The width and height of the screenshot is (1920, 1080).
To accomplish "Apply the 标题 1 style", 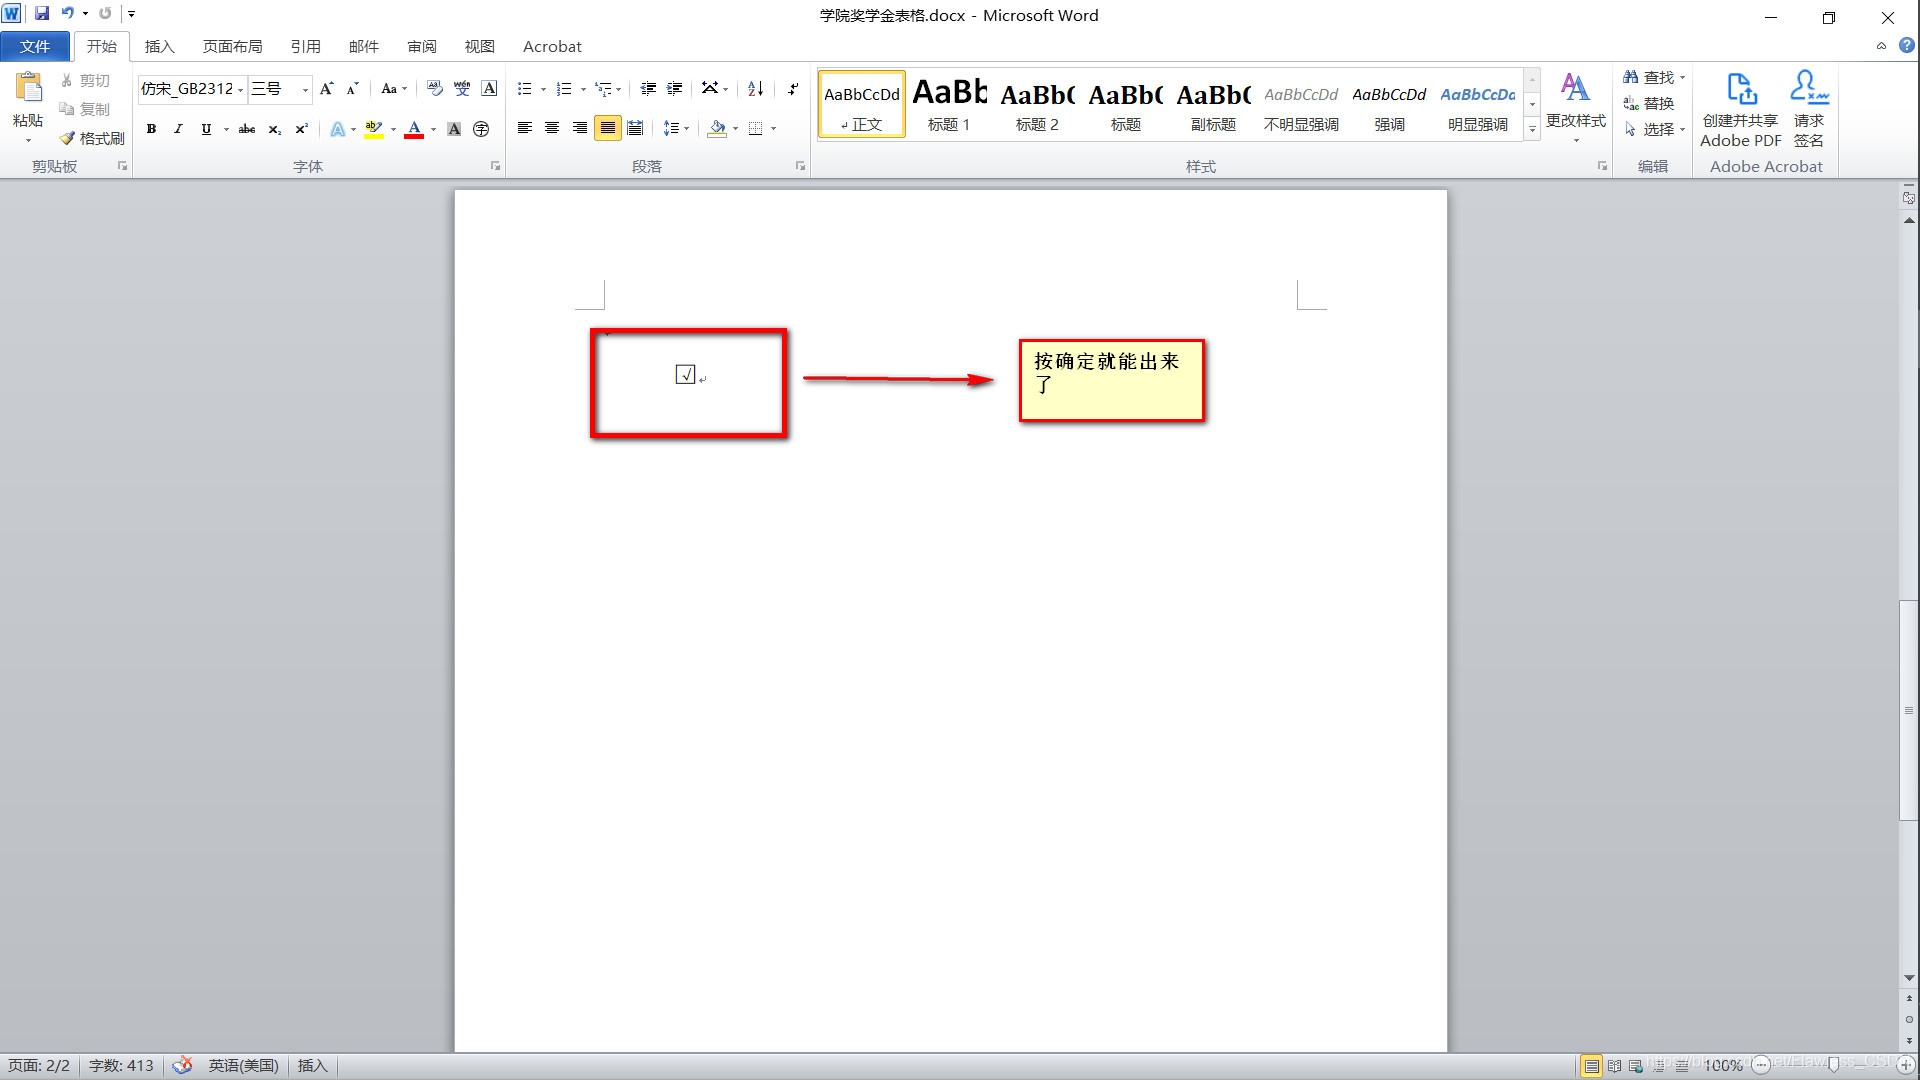I will 949,104.
